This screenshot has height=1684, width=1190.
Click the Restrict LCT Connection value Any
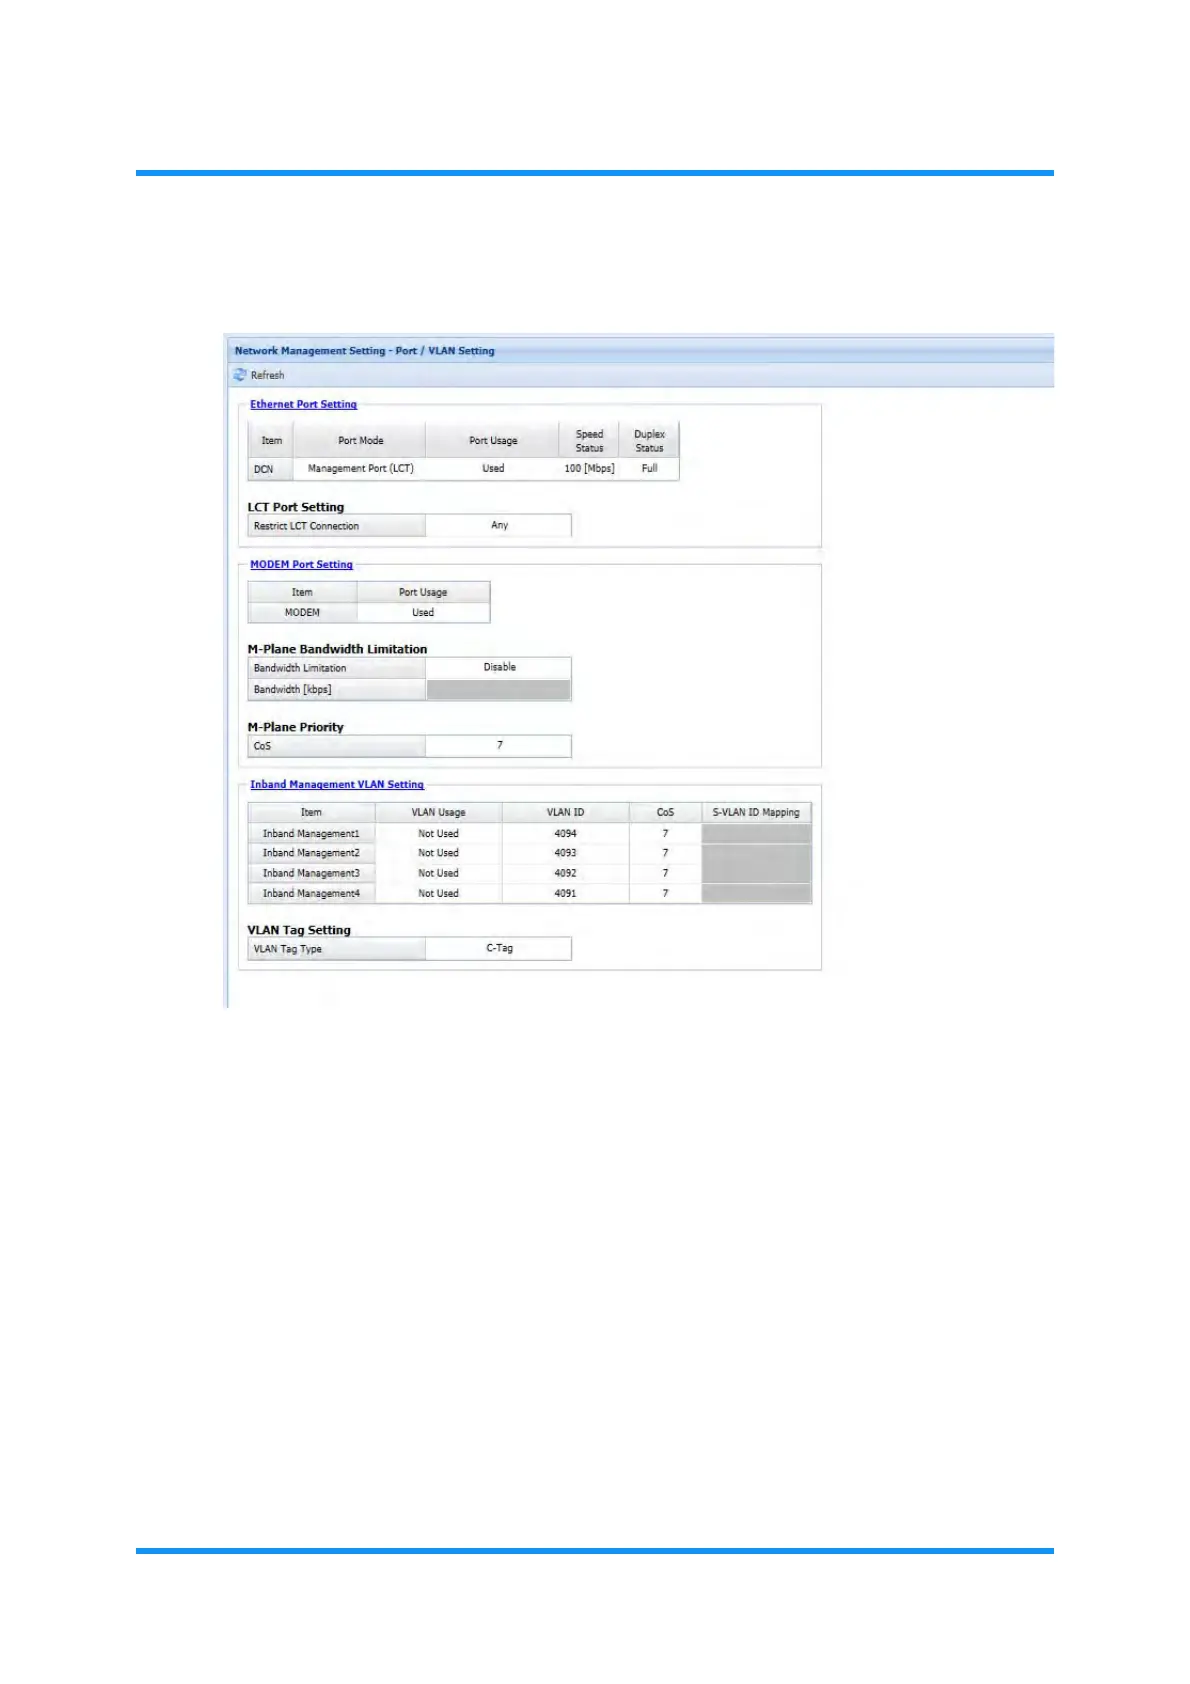point(499,526)
